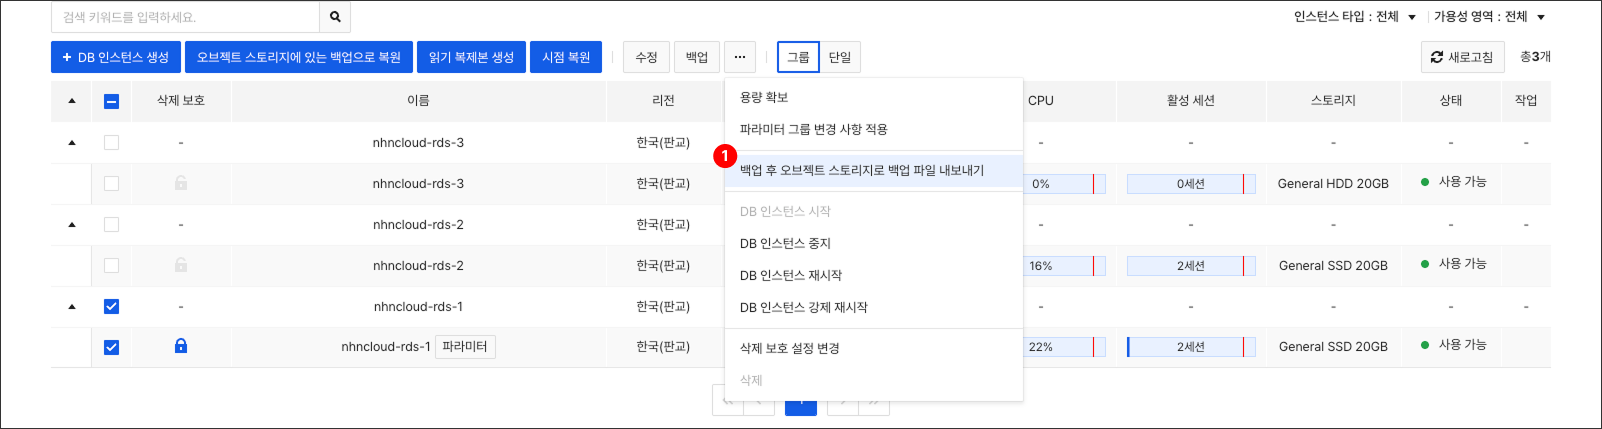1602x429 pixels.
Task: Collapse the nhncloud-rds-2 group
Action: [x=72, y=225]
